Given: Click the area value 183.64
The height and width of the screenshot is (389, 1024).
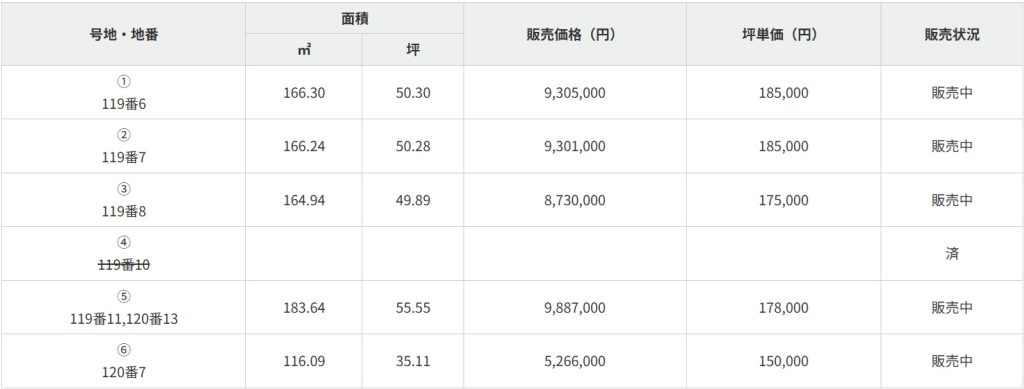Looking at the screenshot, I should point(304,307).
